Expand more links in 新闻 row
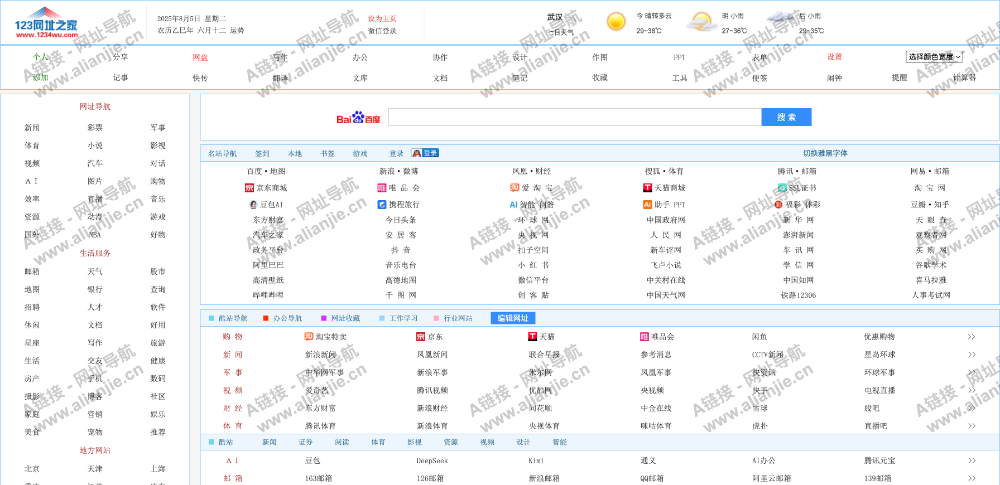The height and width of the screenshot is (485, 1000). pos(971,355)
